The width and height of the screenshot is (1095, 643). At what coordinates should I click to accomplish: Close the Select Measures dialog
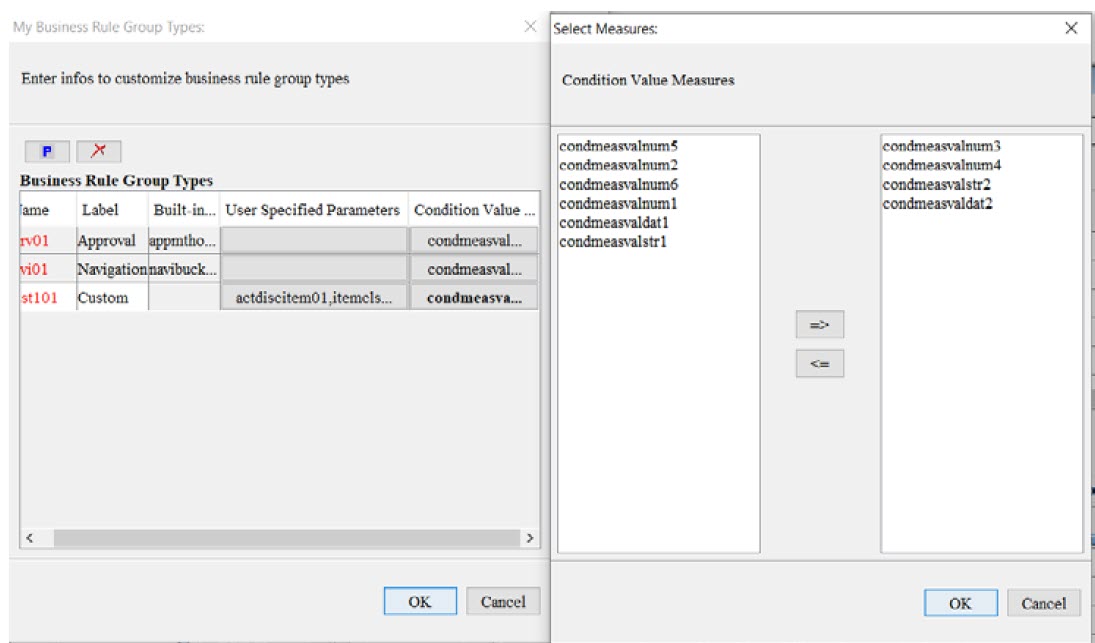[1071, 28]
